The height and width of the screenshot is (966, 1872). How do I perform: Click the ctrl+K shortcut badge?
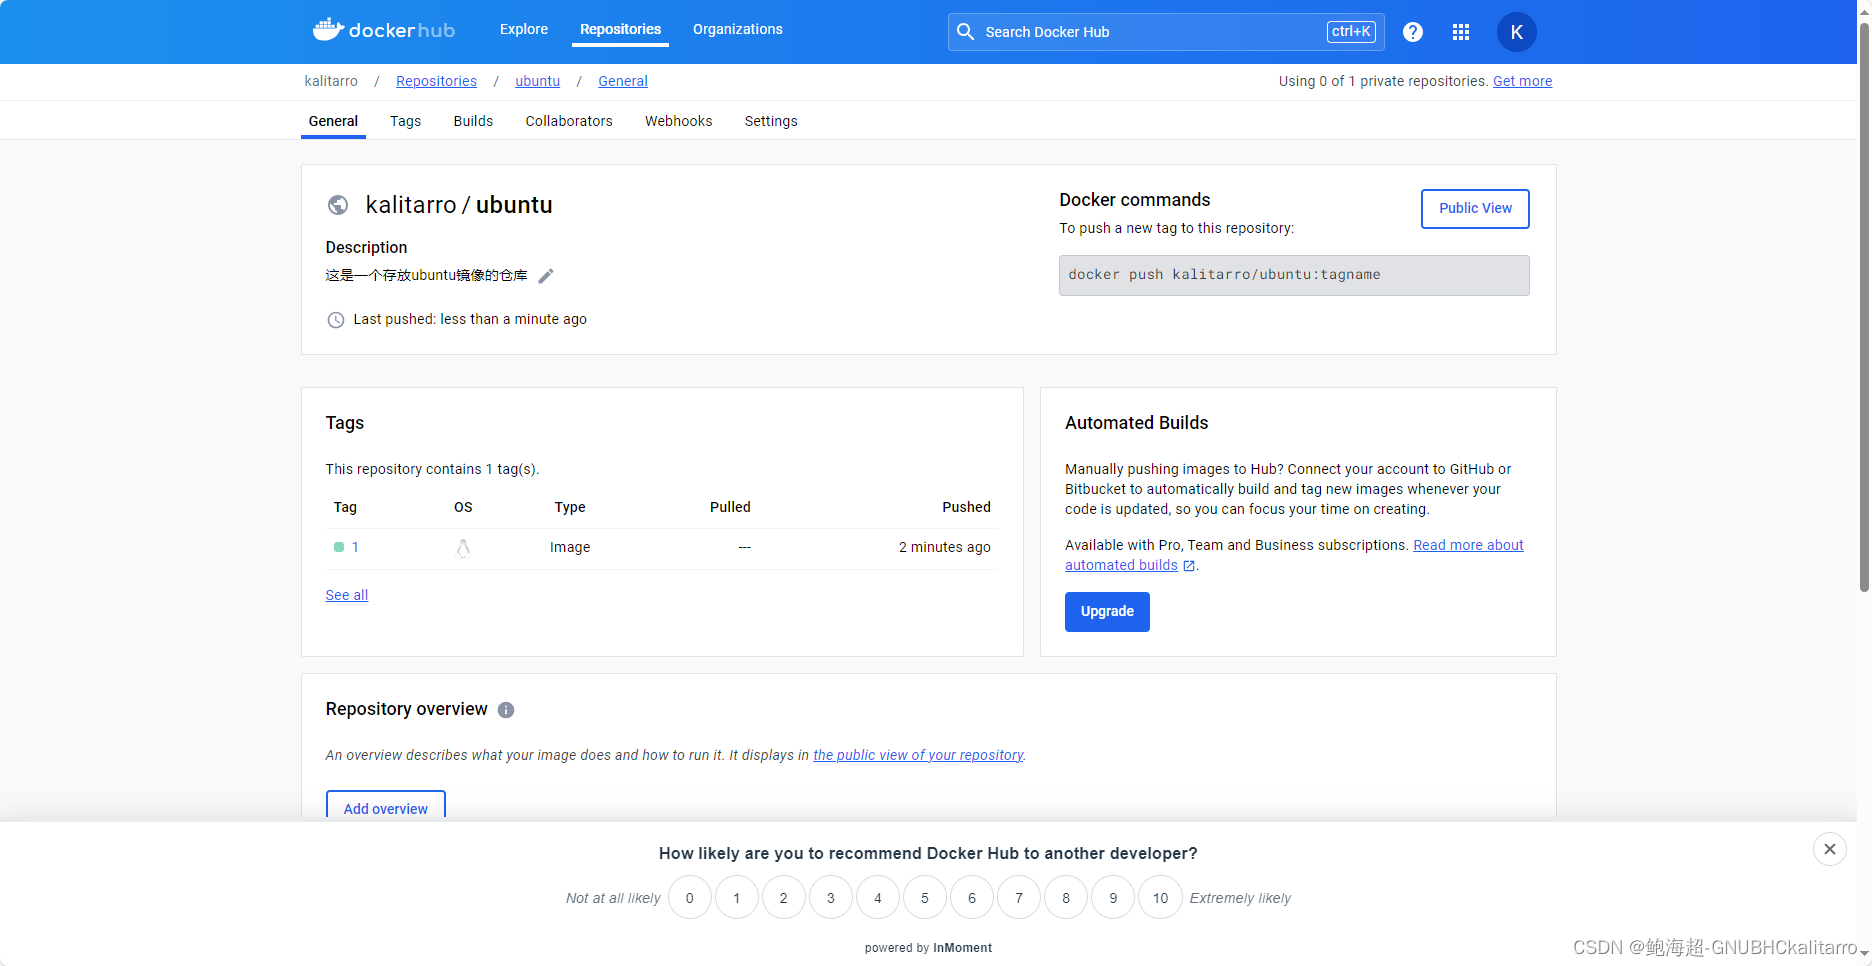[1351, 32]
